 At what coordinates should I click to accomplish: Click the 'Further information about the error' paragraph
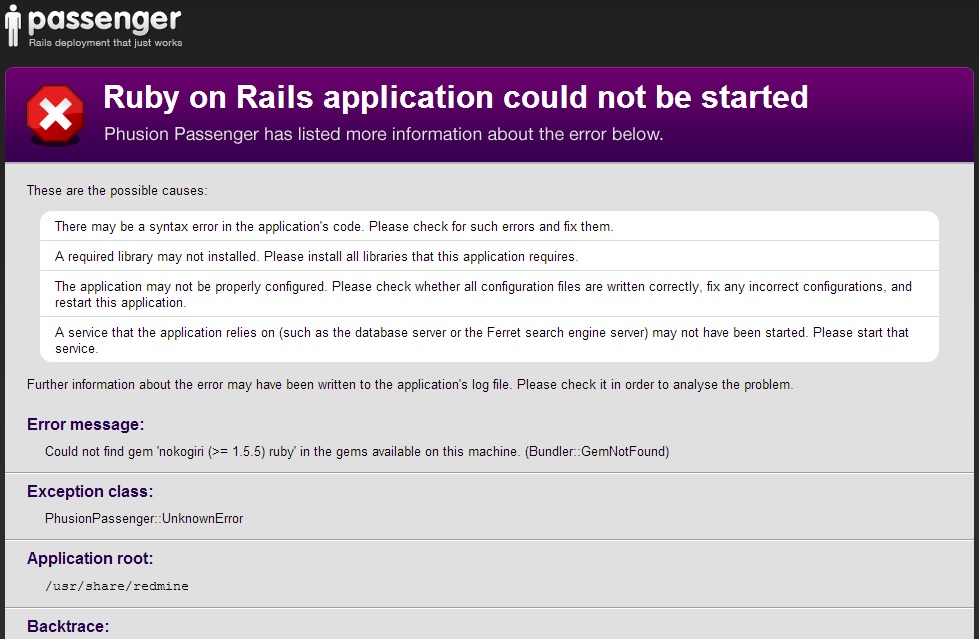[x=410, y=385]
